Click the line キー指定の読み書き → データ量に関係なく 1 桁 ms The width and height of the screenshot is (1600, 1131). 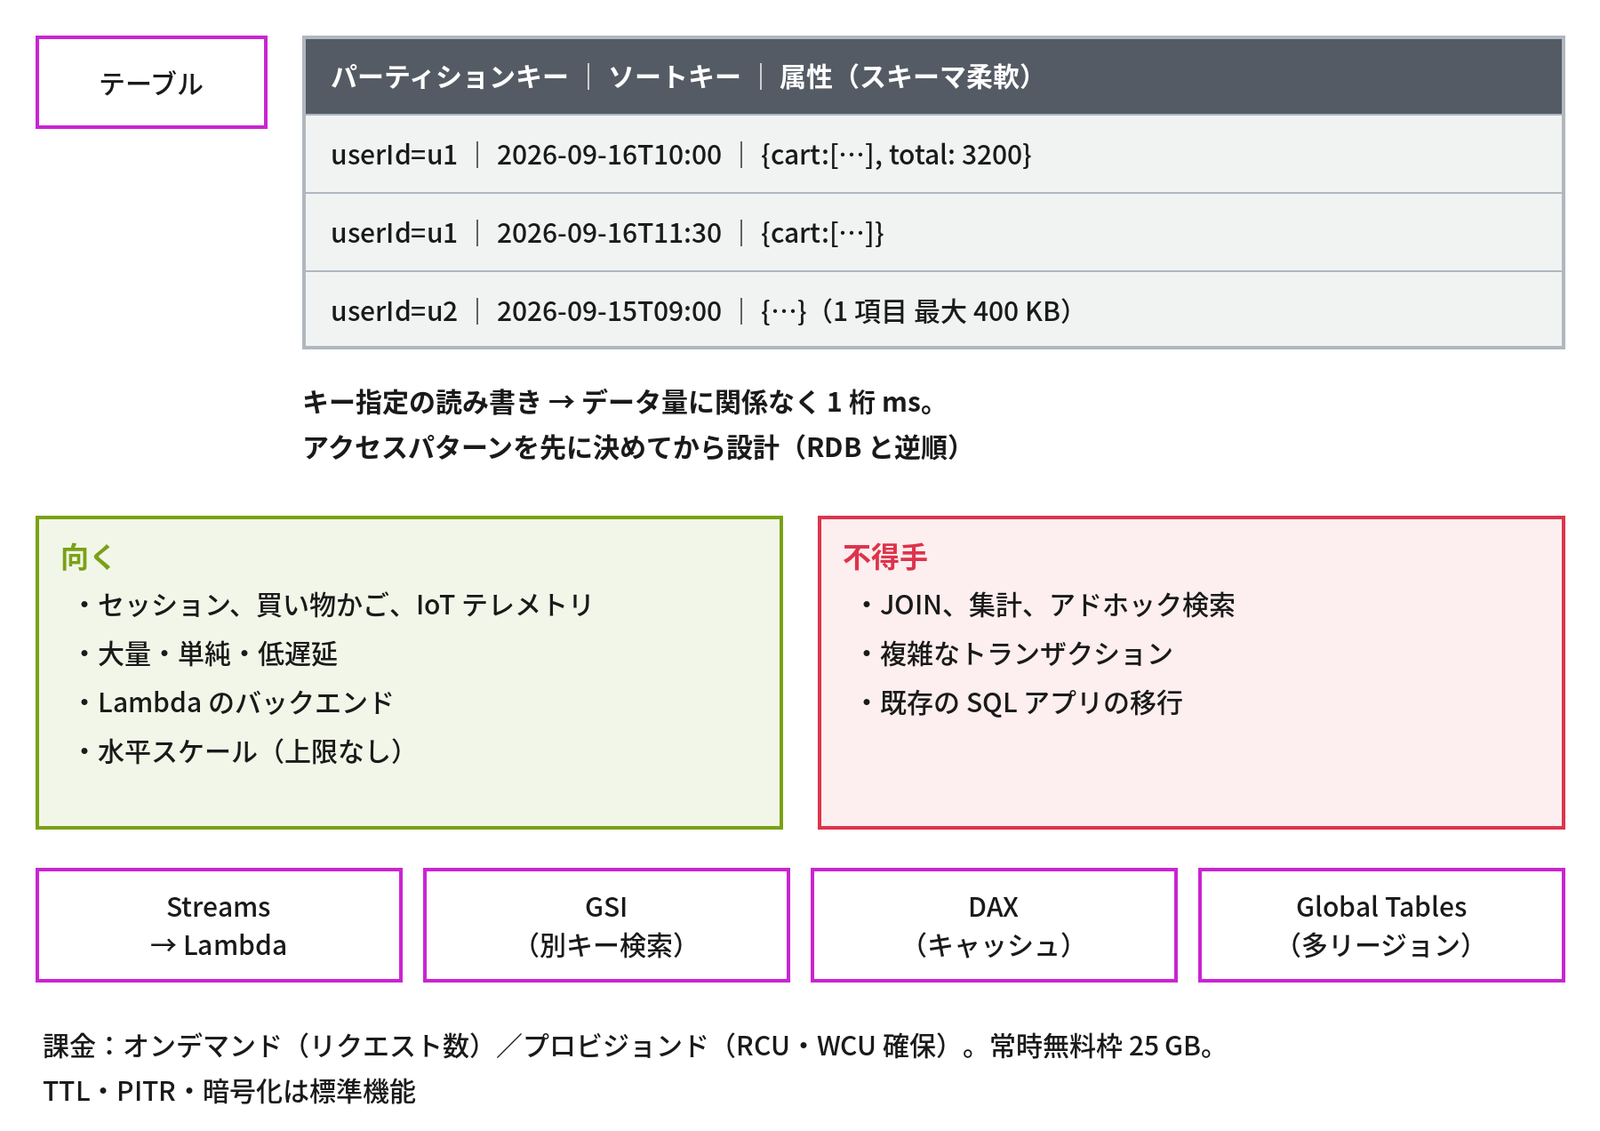click(620, 402)
